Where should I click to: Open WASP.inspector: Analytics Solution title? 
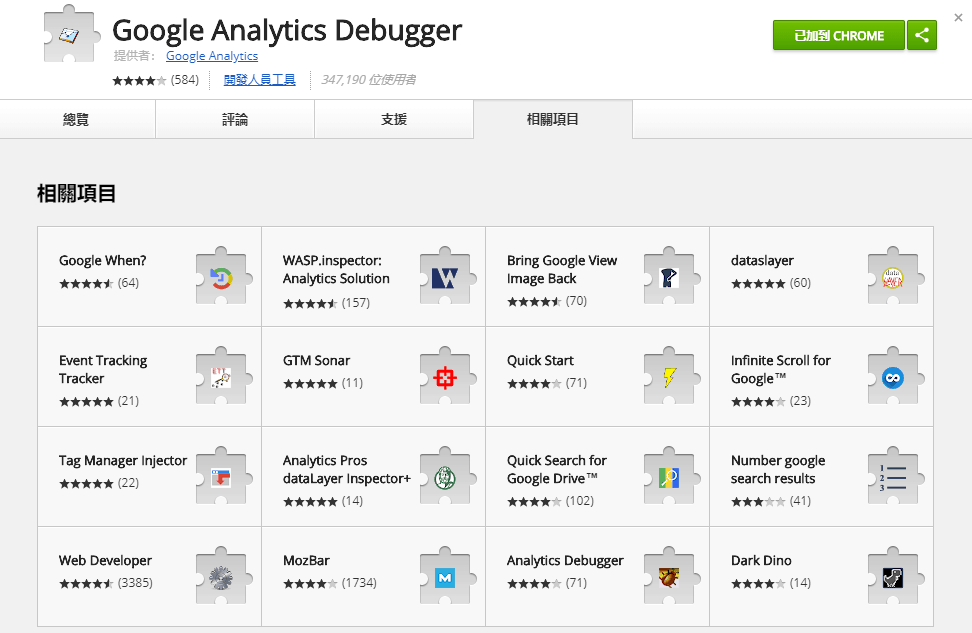(x=336, y=270)
